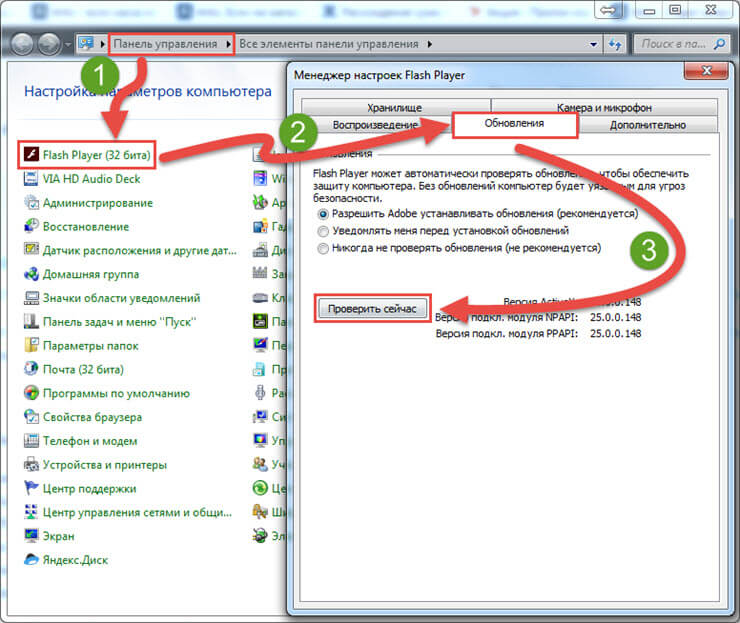The height and width of the screenshot is (623, 740).
Task: Click the Администрирование icon
Action: [x=32, y=202]
